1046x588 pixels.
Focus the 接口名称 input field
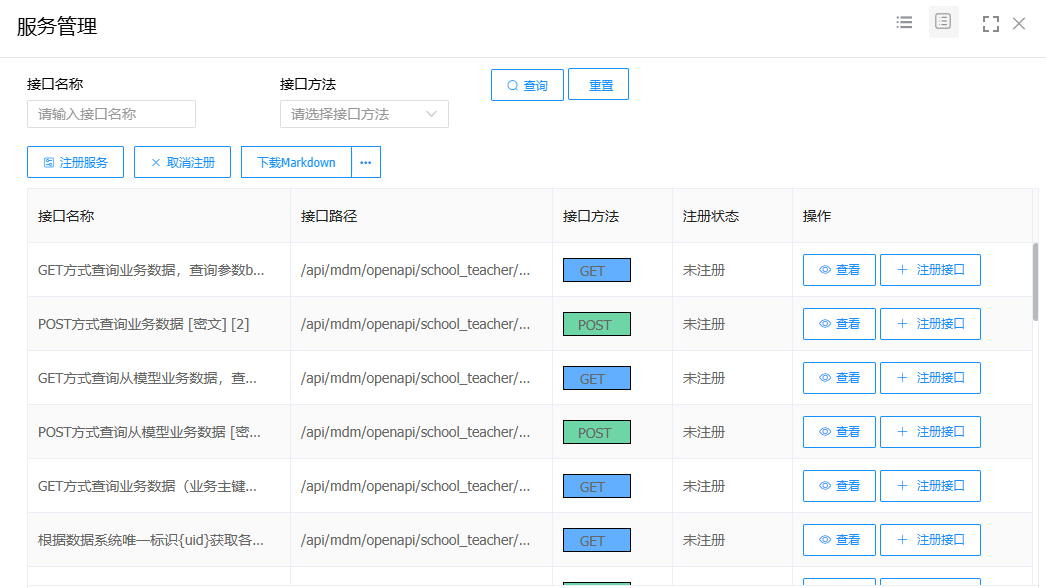pos(111,114)
